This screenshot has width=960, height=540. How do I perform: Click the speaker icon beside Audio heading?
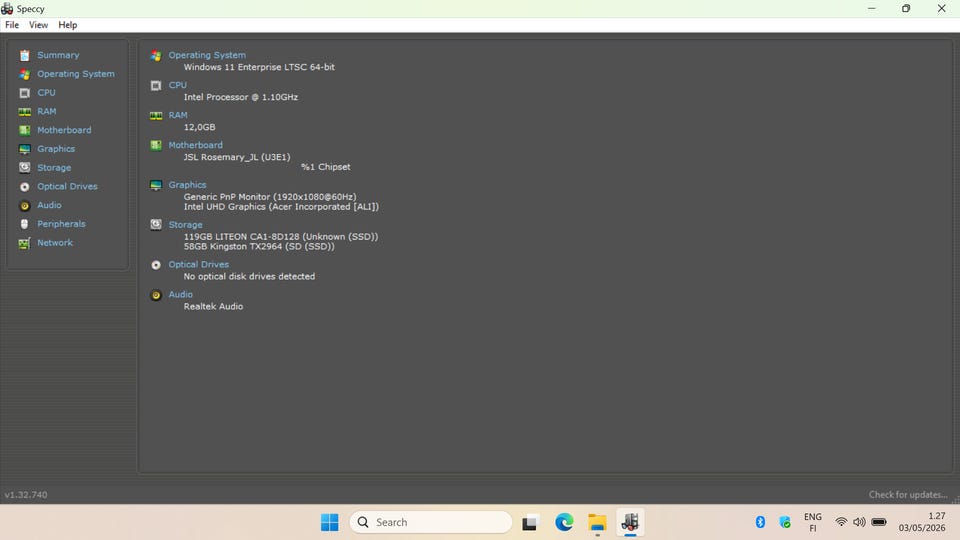[x=156, y=295]
